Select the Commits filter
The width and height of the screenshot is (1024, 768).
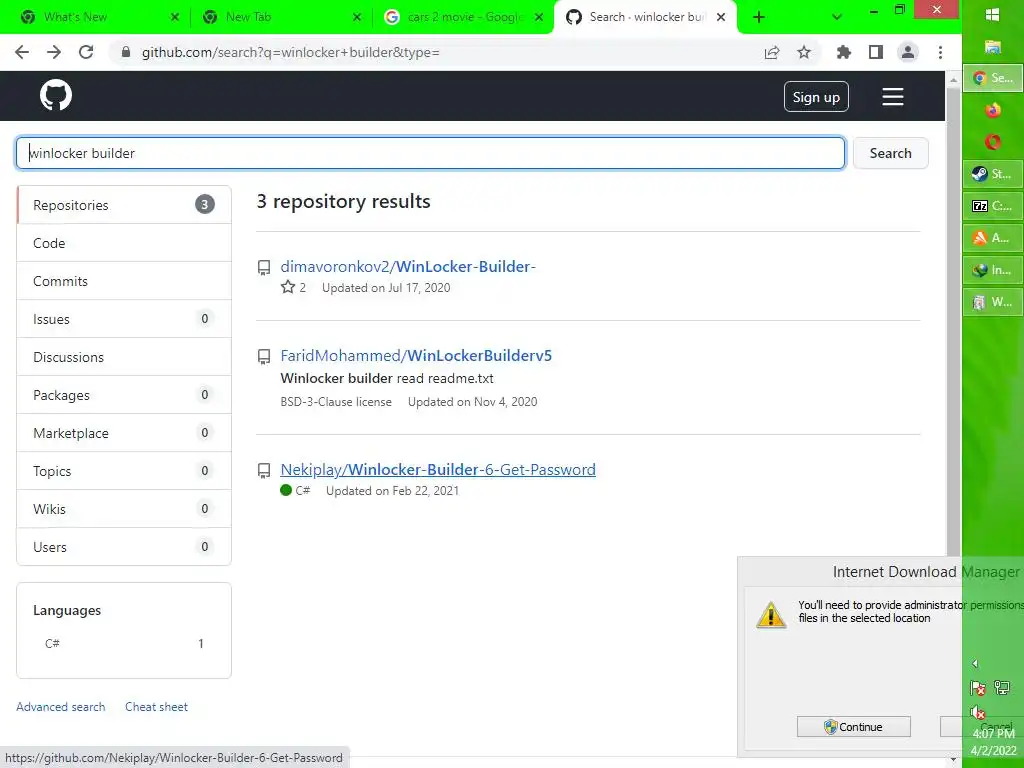pos(124,281)
